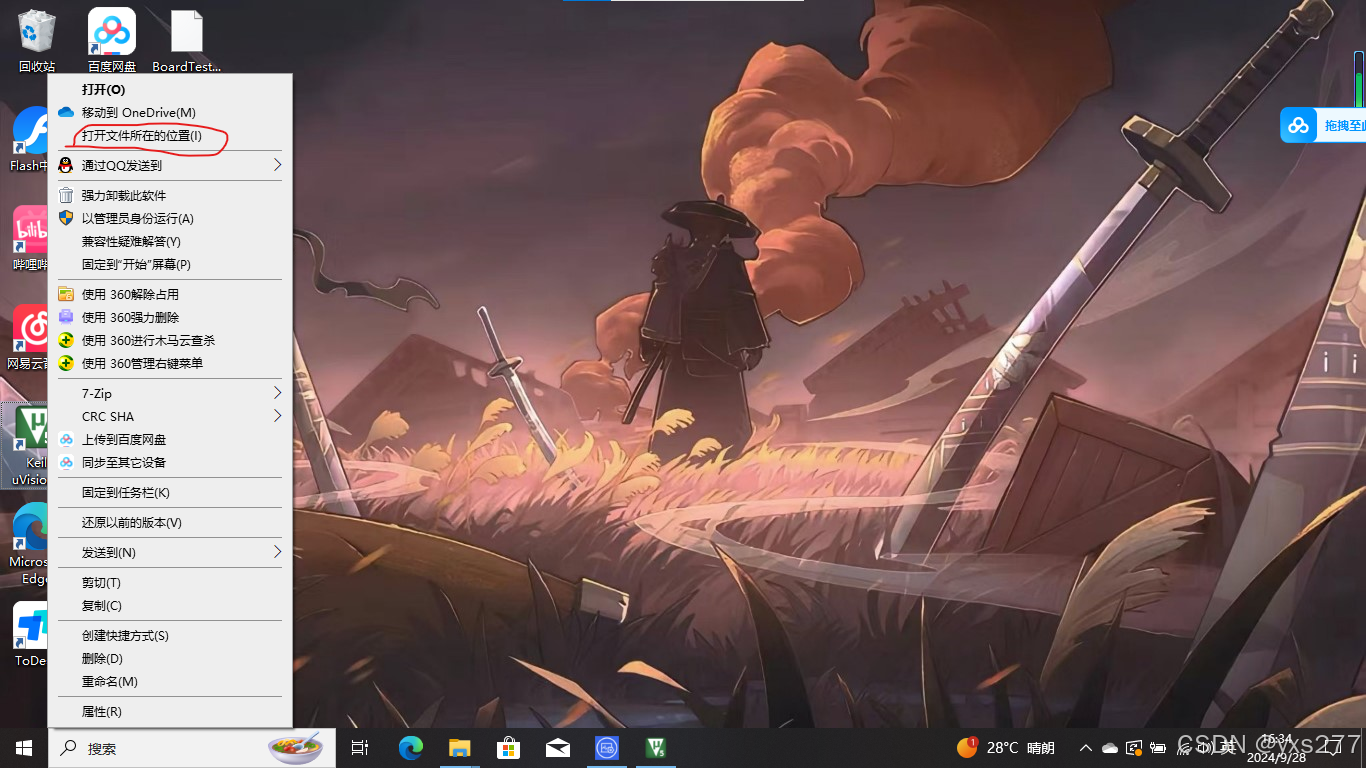Click the Baidu cloud icon beside 同步至其它设备
The height and width of the screenshot is (768, 1366).
pyautogui.click(x=66, y=462)
